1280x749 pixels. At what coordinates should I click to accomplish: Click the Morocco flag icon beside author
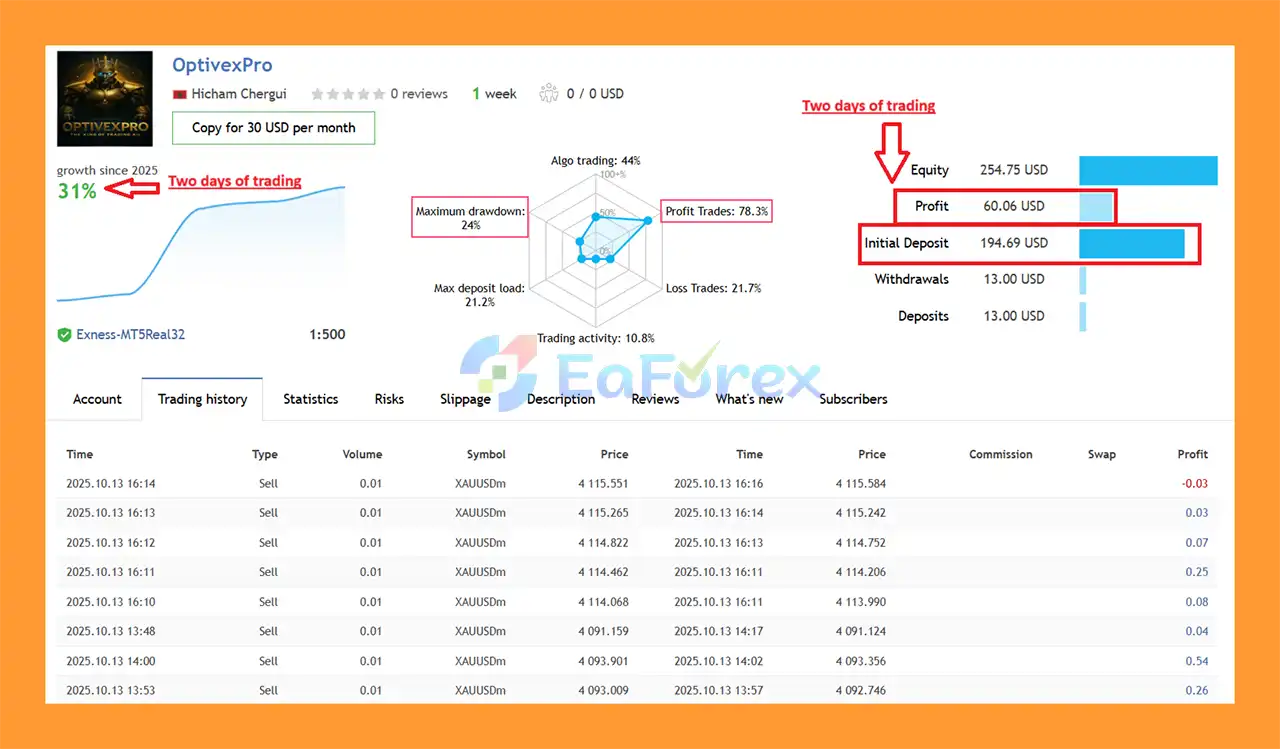click(x=180, y=94)
